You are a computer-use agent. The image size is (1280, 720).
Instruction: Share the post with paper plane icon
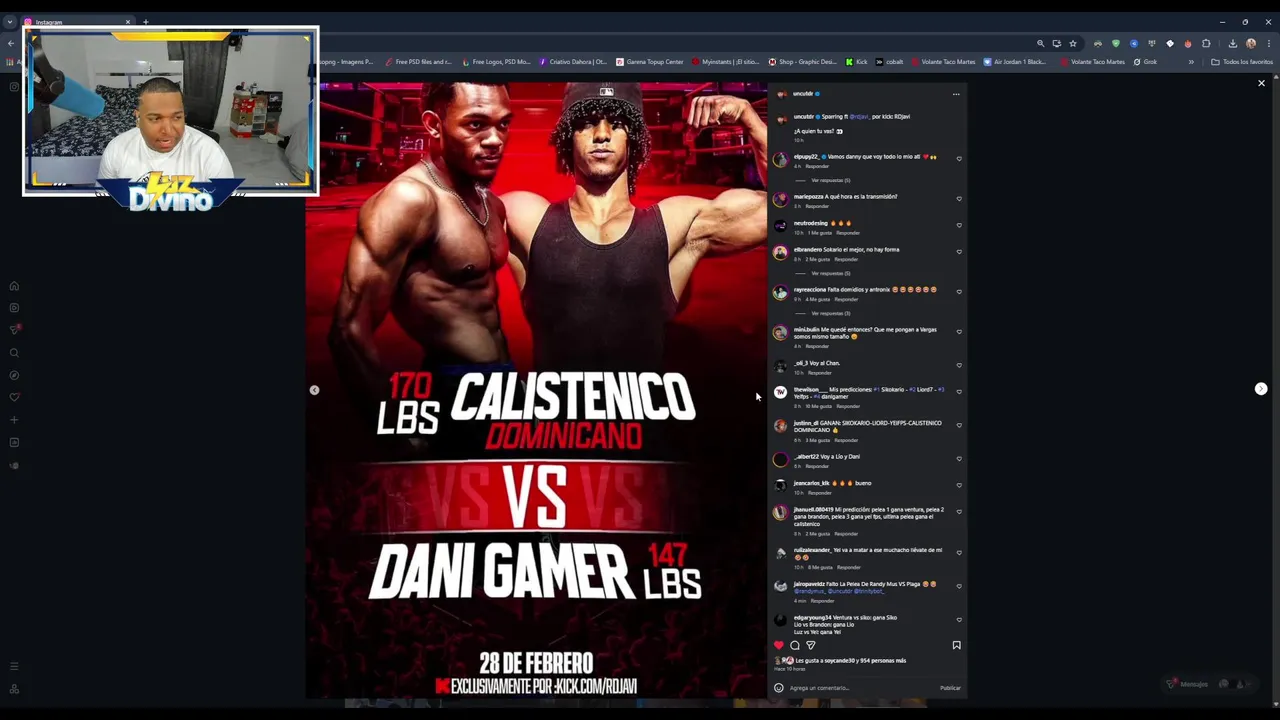coord(811,645)
